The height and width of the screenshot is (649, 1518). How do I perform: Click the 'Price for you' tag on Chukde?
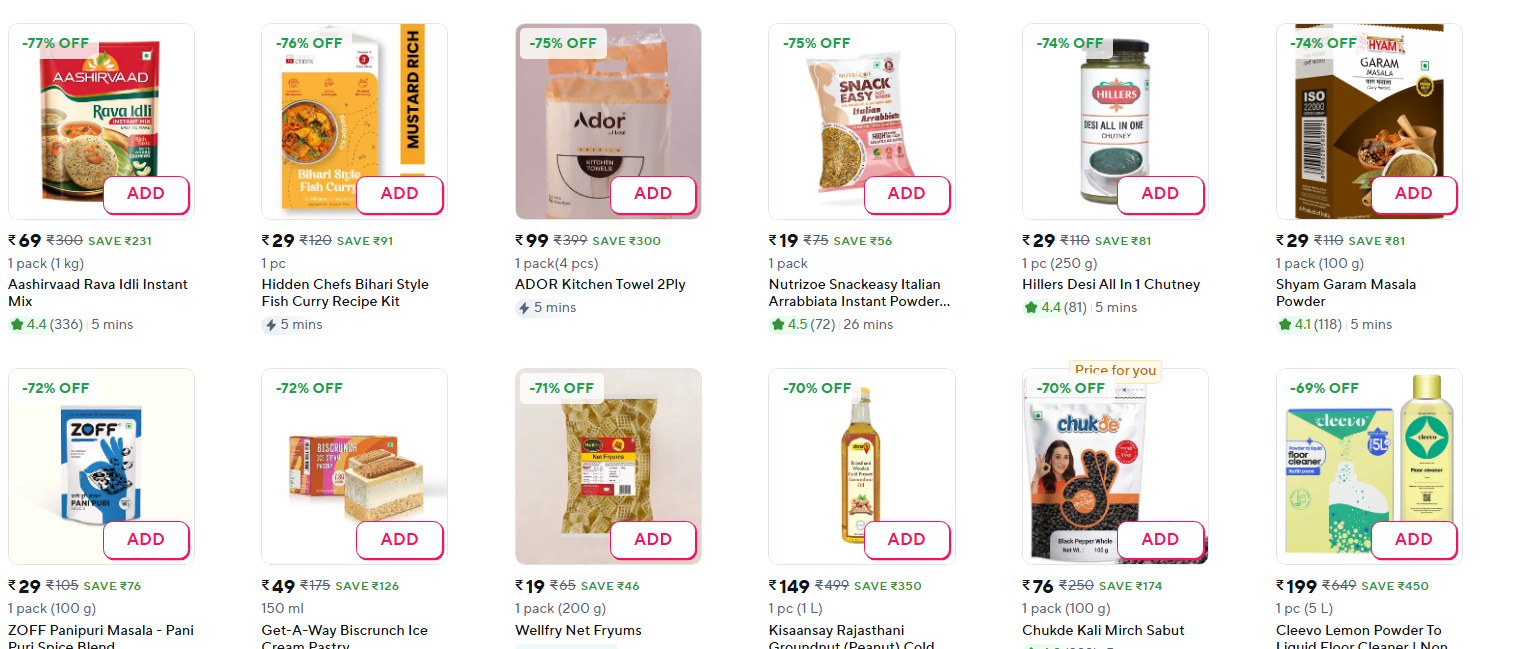tap(1115, 370)
